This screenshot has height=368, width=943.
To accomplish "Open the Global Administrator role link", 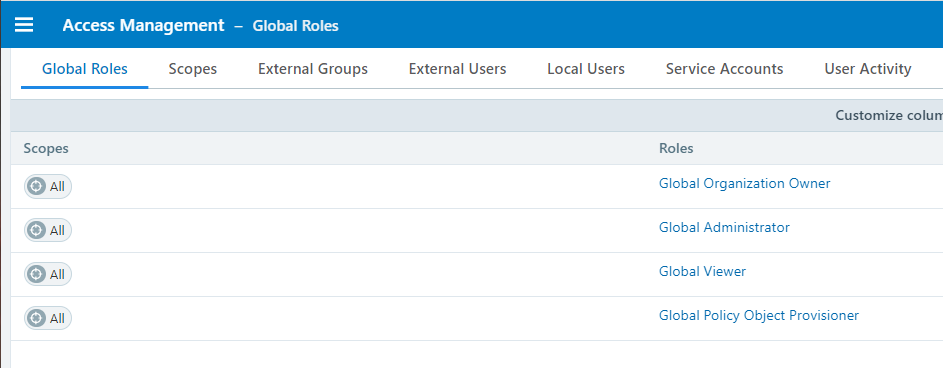I will 724,227.
